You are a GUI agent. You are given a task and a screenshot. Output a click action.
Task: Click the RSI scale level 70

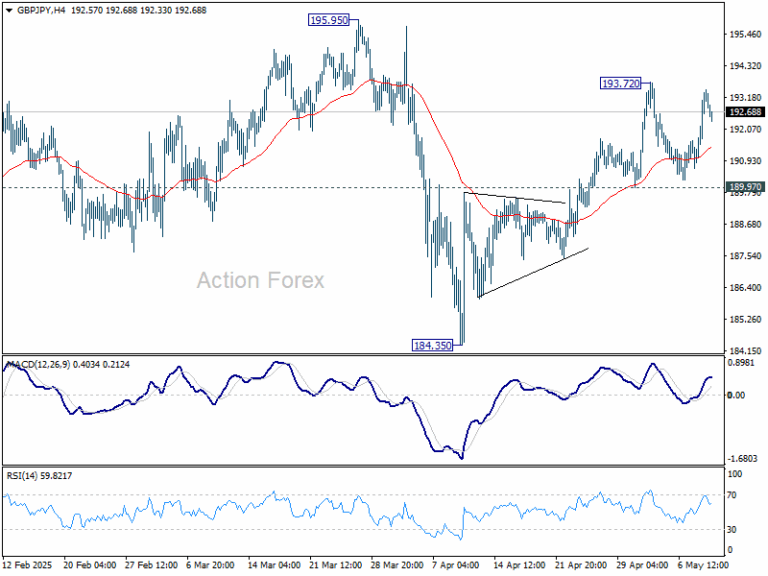coord(732,495)
